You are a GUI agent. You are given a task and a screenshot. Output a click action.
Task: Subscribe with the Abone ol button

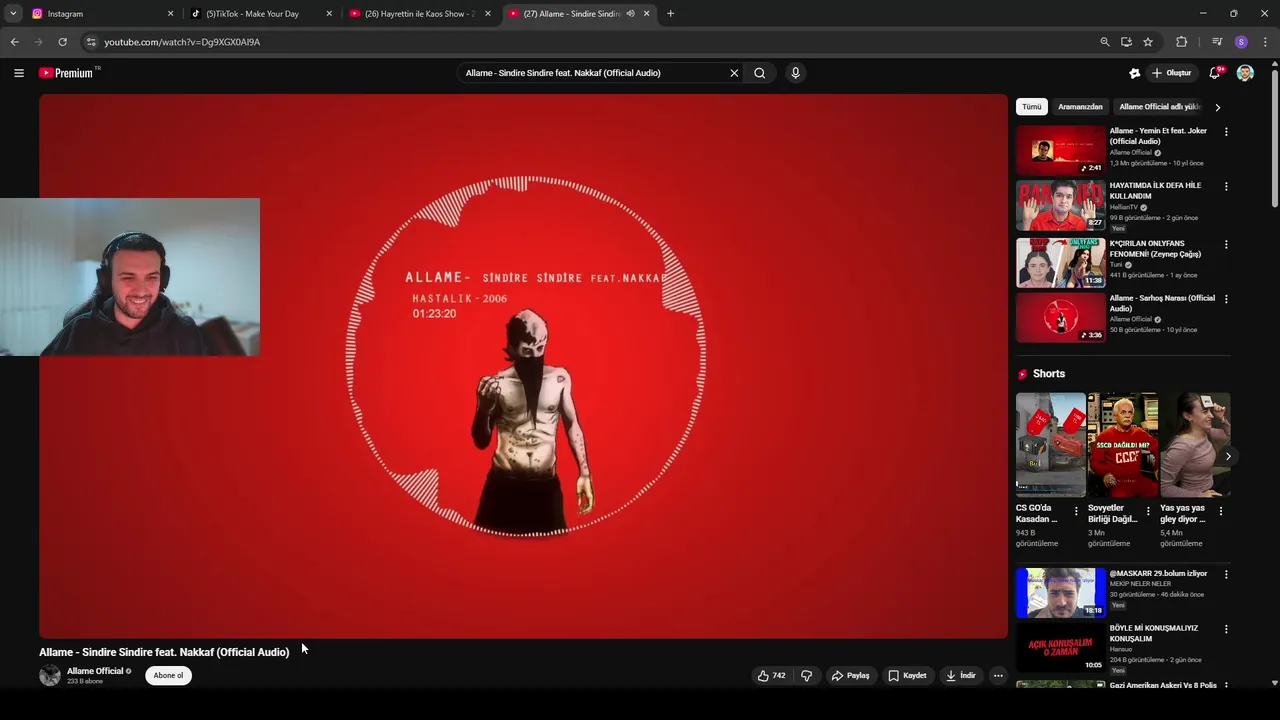tap(168, 676)
